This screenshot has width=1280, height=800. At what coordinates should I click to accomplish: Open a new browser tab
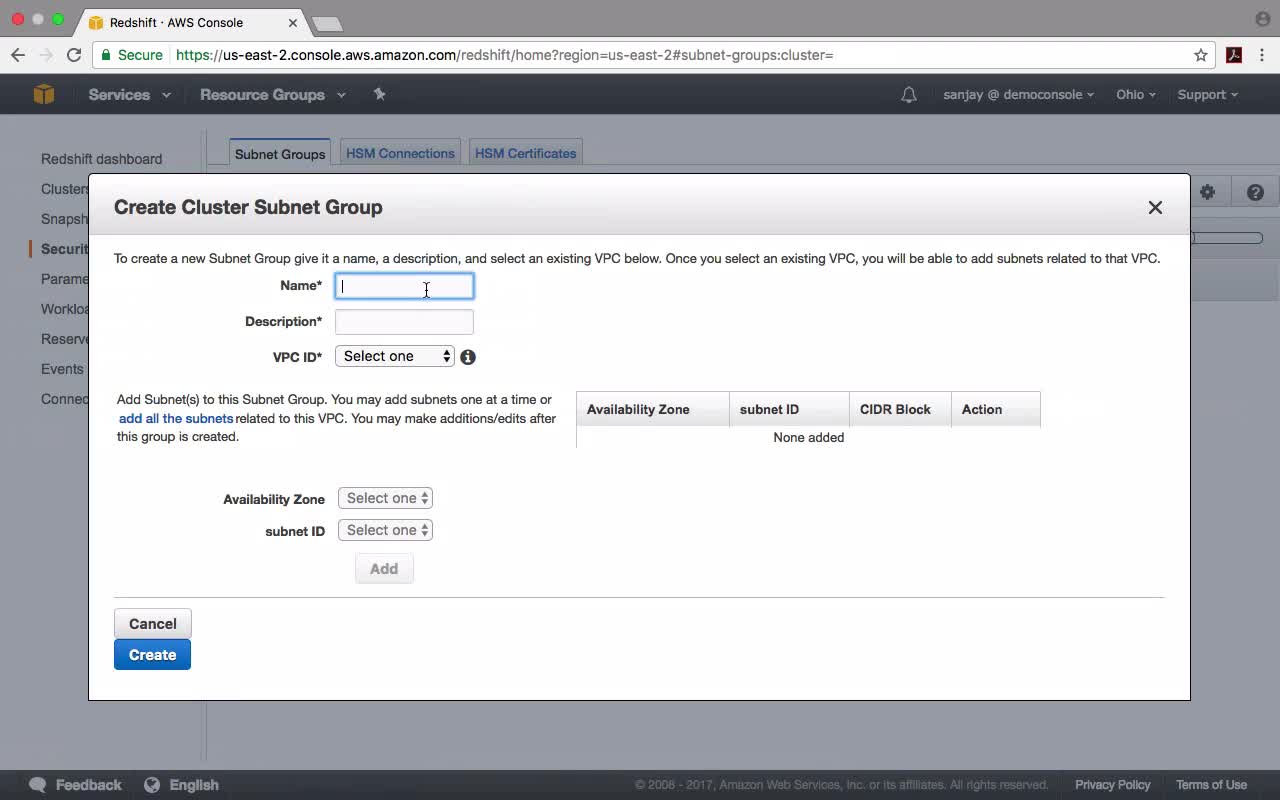(x=327, y=23)
